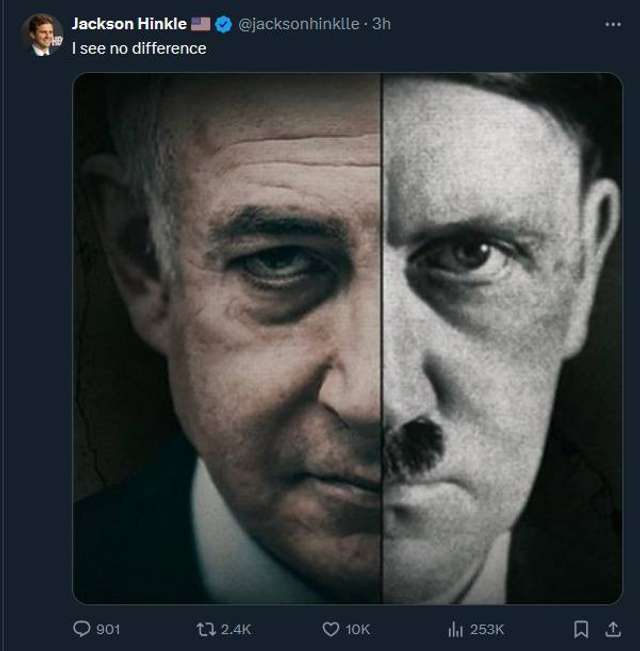
Task: Click the blue verified checkmark badge
Action: [225, 24]
